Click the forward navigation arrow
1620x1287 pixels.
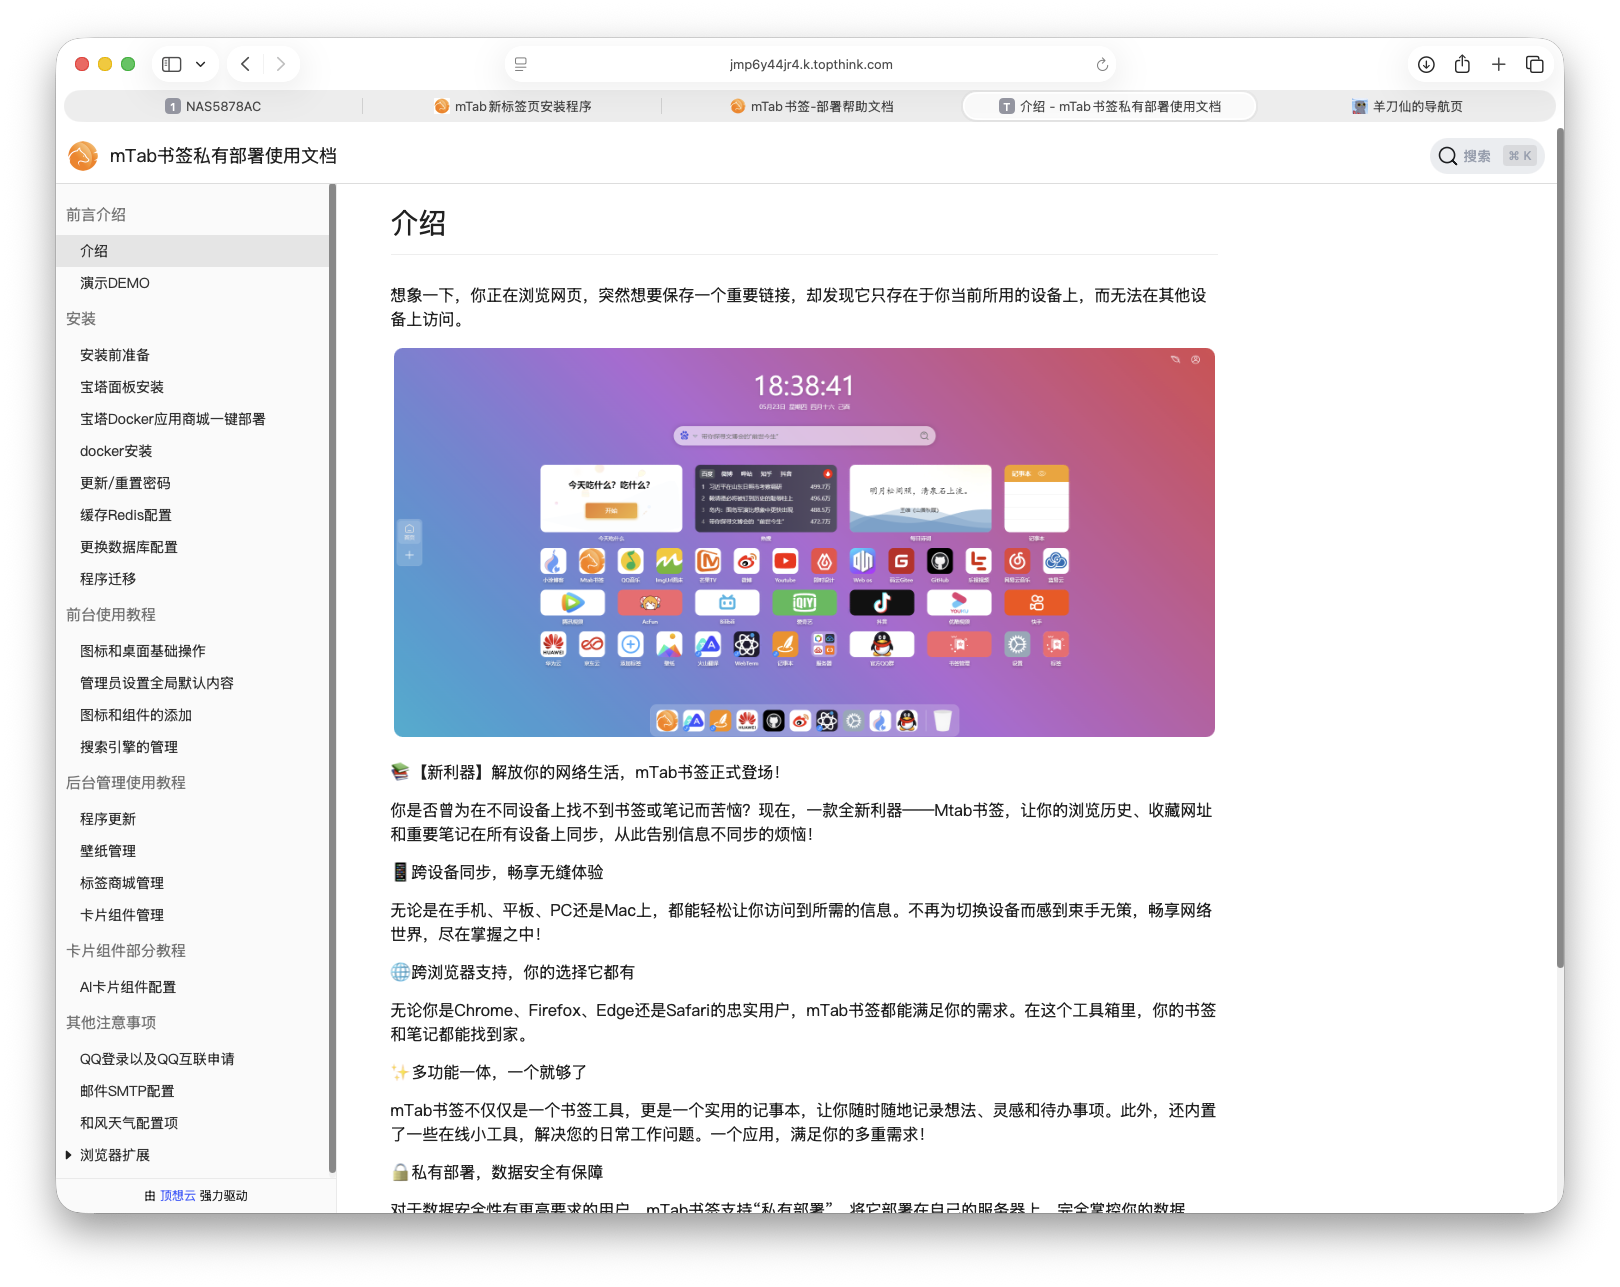(x=281, y=63)
